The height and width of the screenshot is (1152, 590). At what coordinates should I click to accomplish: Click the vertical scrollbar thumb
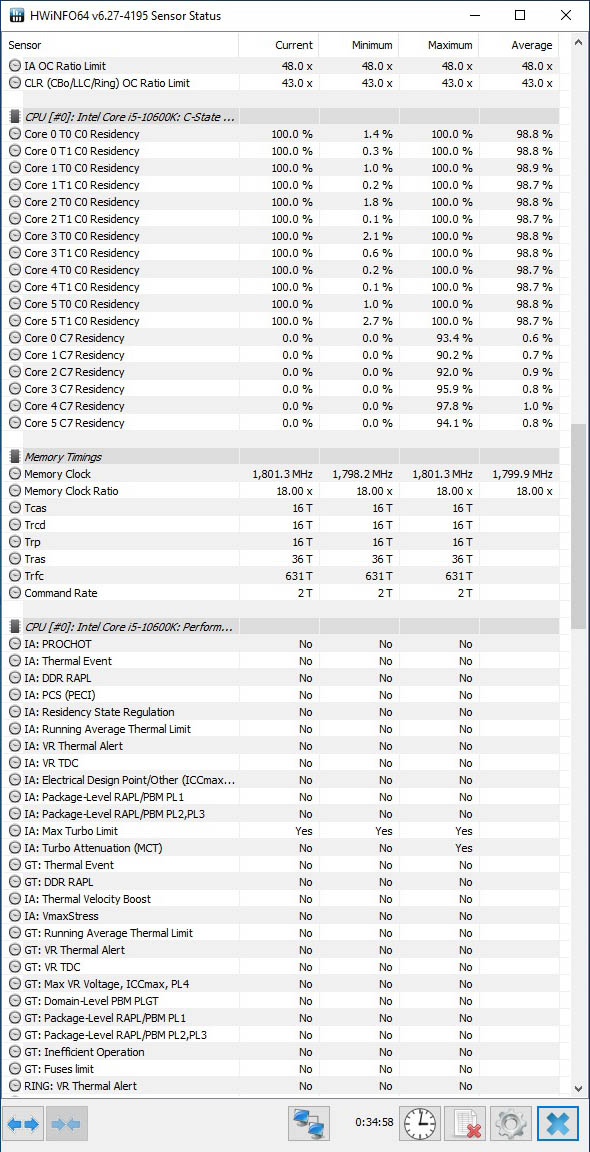point(580,525)
